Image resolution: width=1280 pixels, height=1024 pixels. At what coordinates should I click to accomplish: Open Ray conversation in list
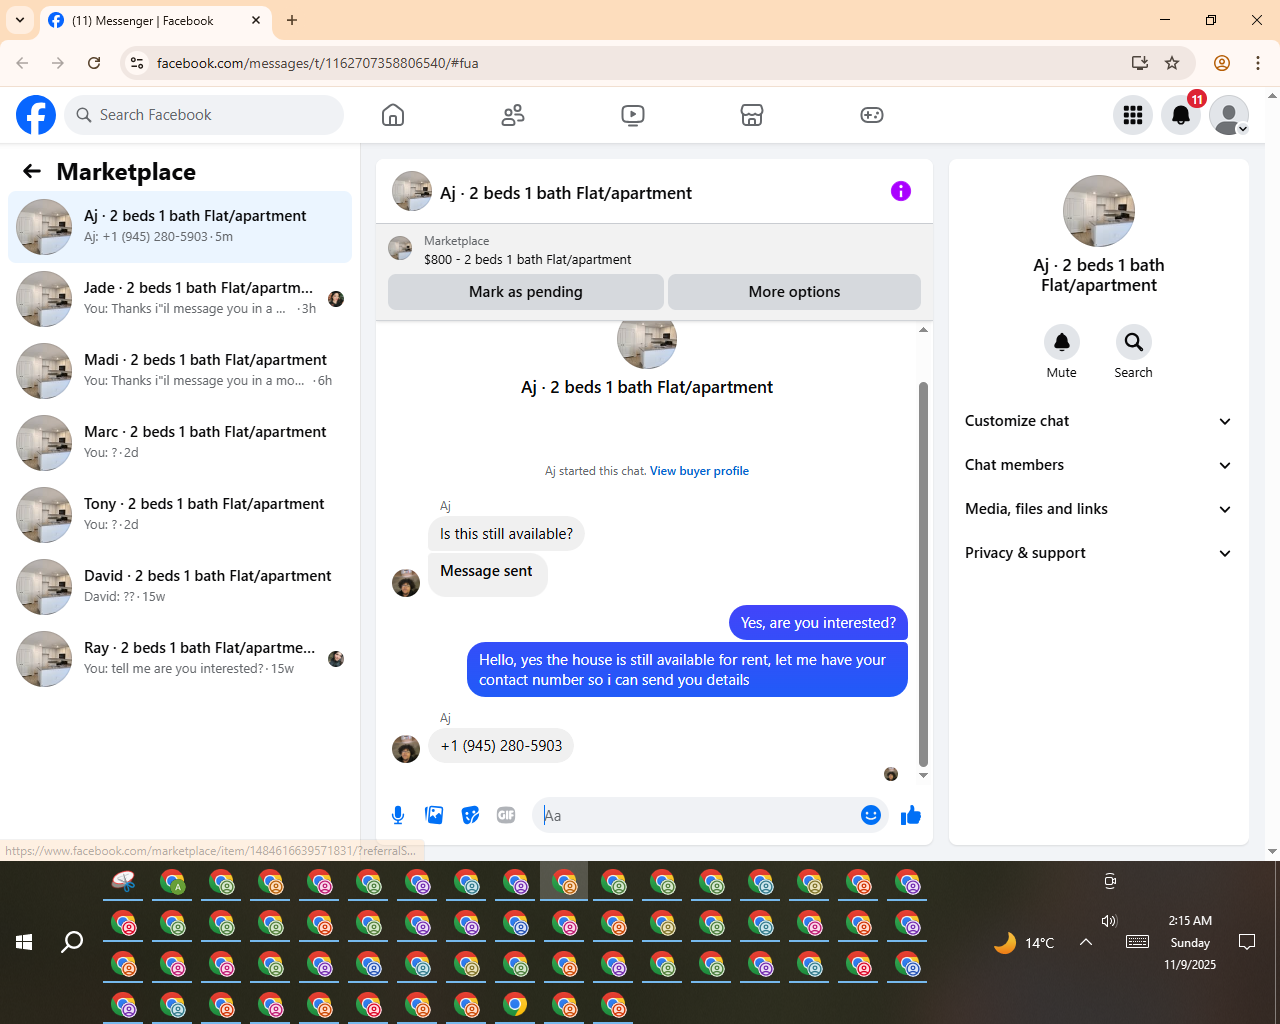click(x=180, y=659)
